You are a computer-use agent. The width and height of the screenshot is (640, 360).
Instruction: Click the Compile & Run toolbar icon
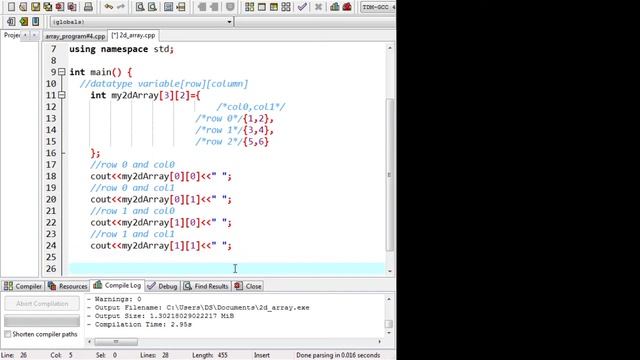point(274,7)
